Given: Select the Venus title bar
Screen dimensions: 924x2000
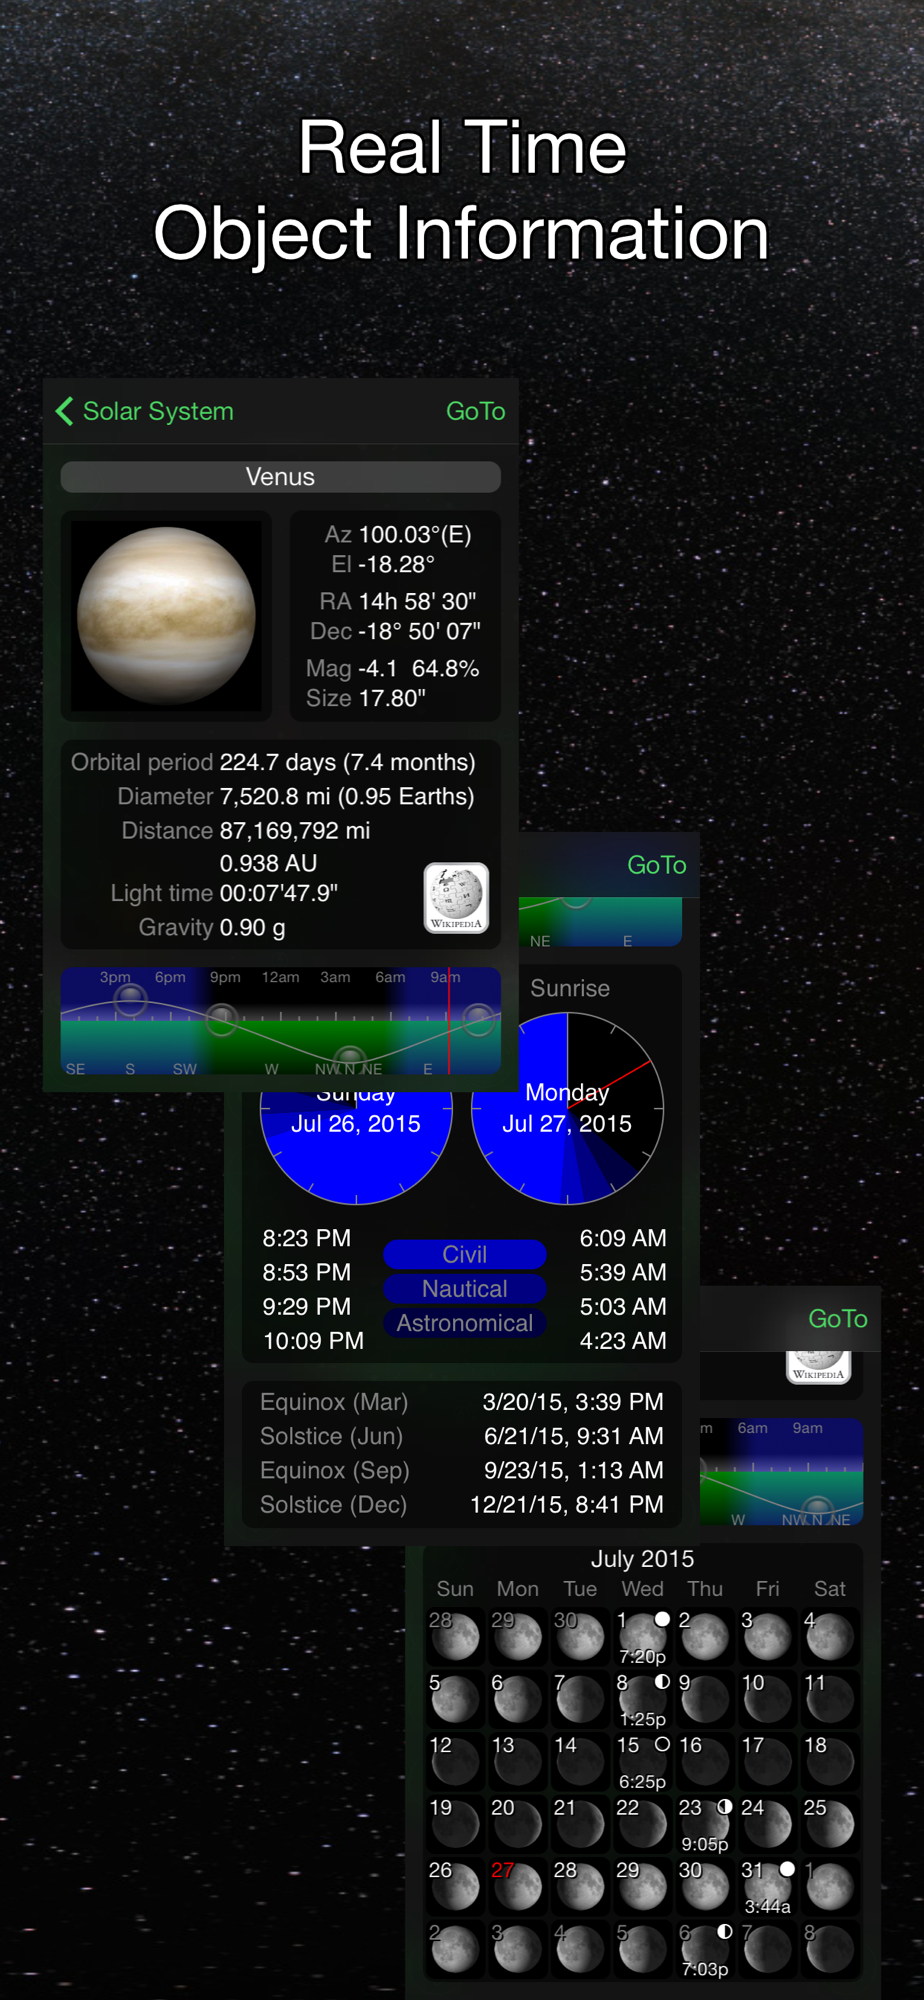Looking at the screenshot, I should tap(280, 477).
